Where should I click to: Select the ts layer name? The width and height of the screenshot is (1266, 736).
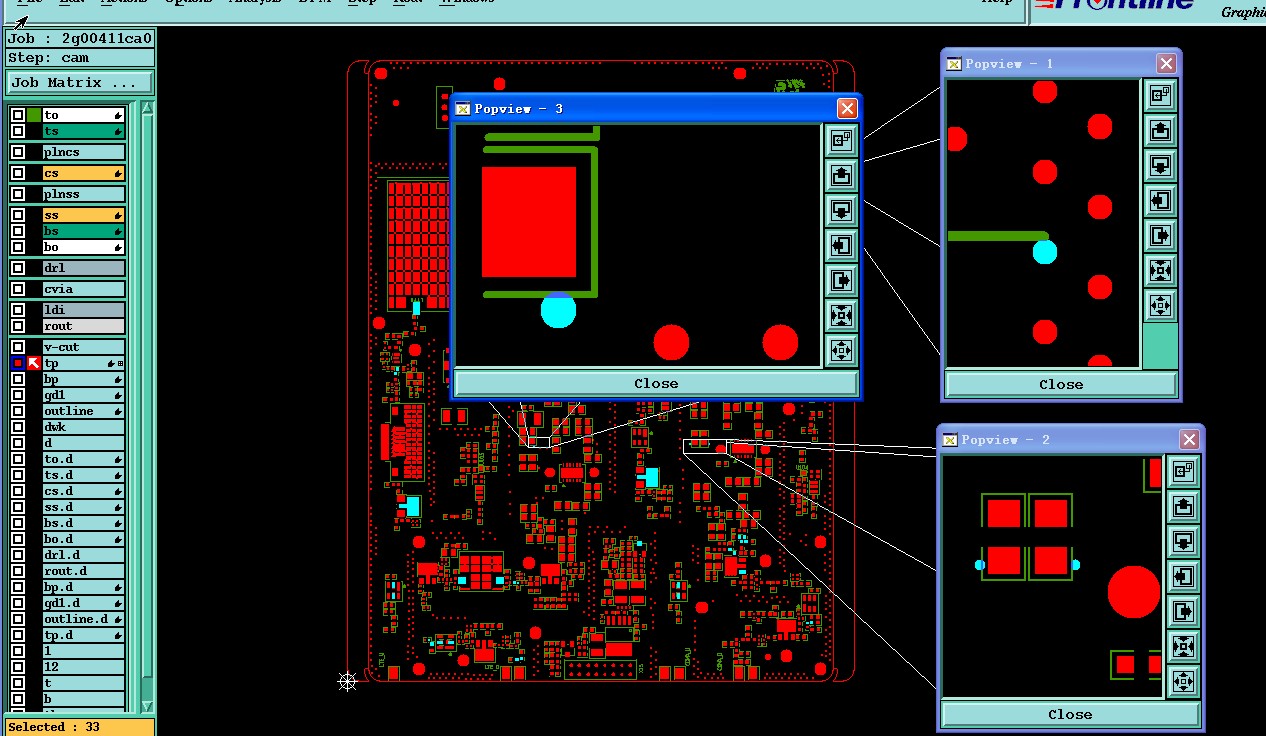(84, 131)
